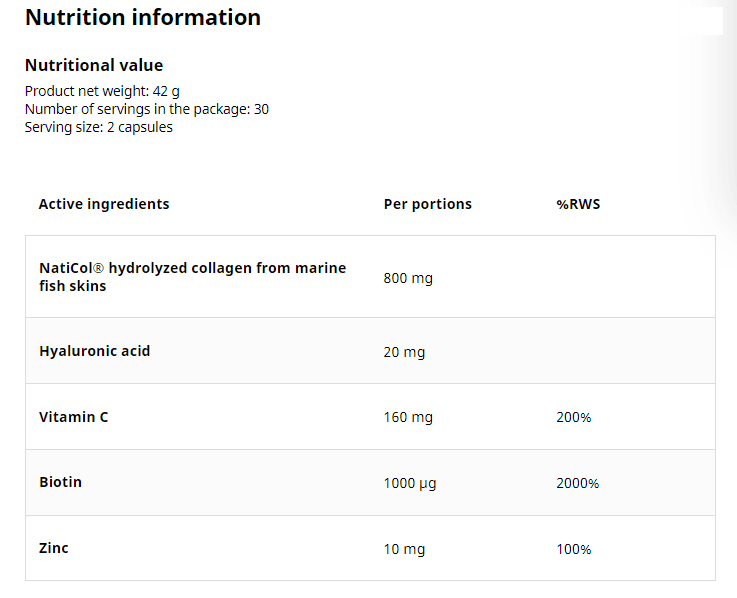This screenshot has width=737, height=598.
Task: Click the 1000 µg biotin amount
Action: (x=410, y=483)
